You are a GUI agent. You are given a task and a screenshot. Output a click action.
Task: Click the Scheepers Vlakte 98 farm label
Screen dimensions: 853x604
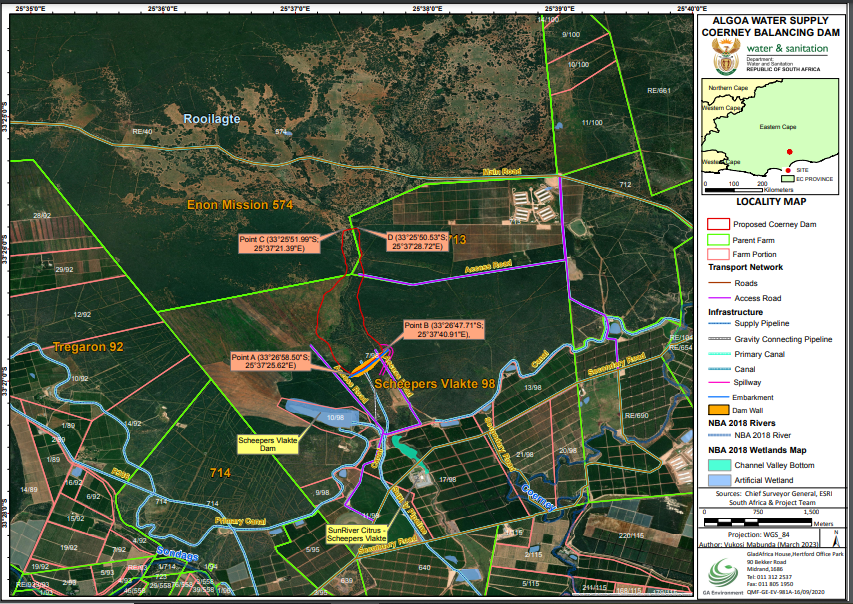pyautogui.click(x=435, y=384)
